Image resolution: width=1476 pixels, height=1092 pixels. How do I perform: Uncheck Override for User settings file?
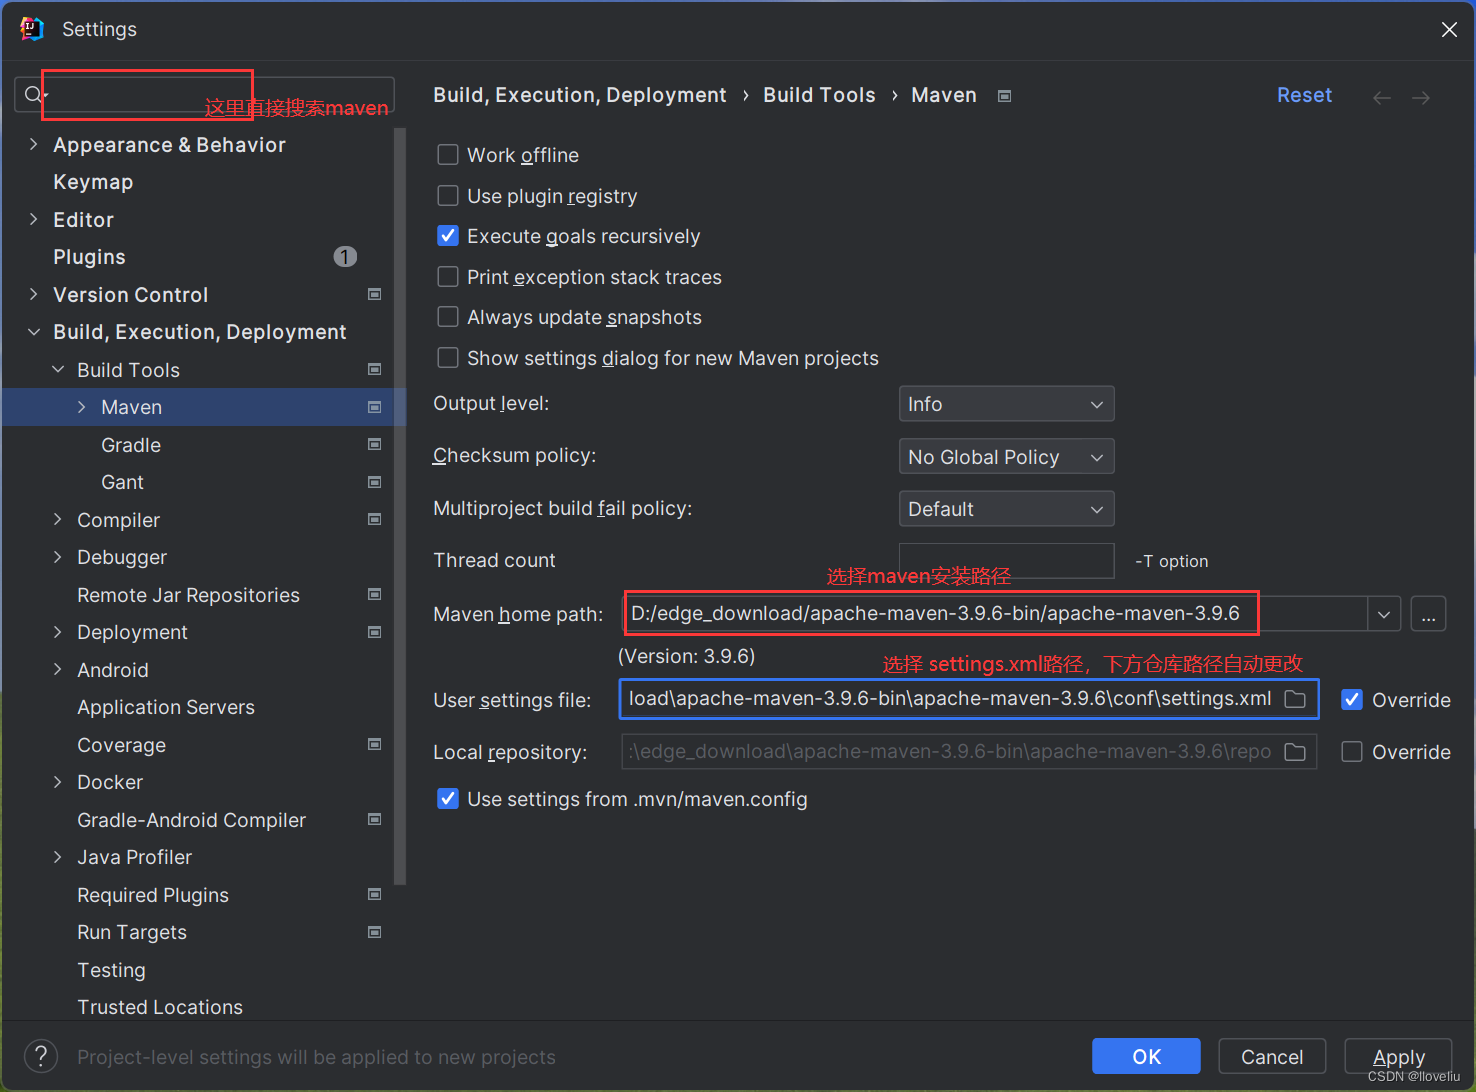1352,700
